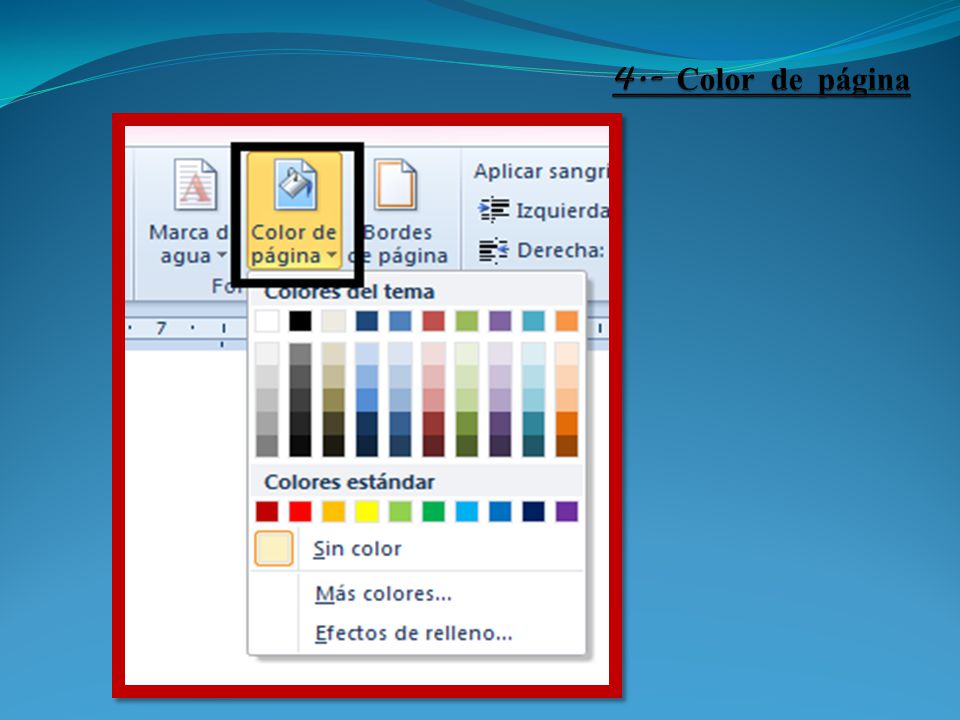The height and width of the screenshot is (720, 960).
Task: Click the Aplicar sangría label
Action: (x=541, y=171)
